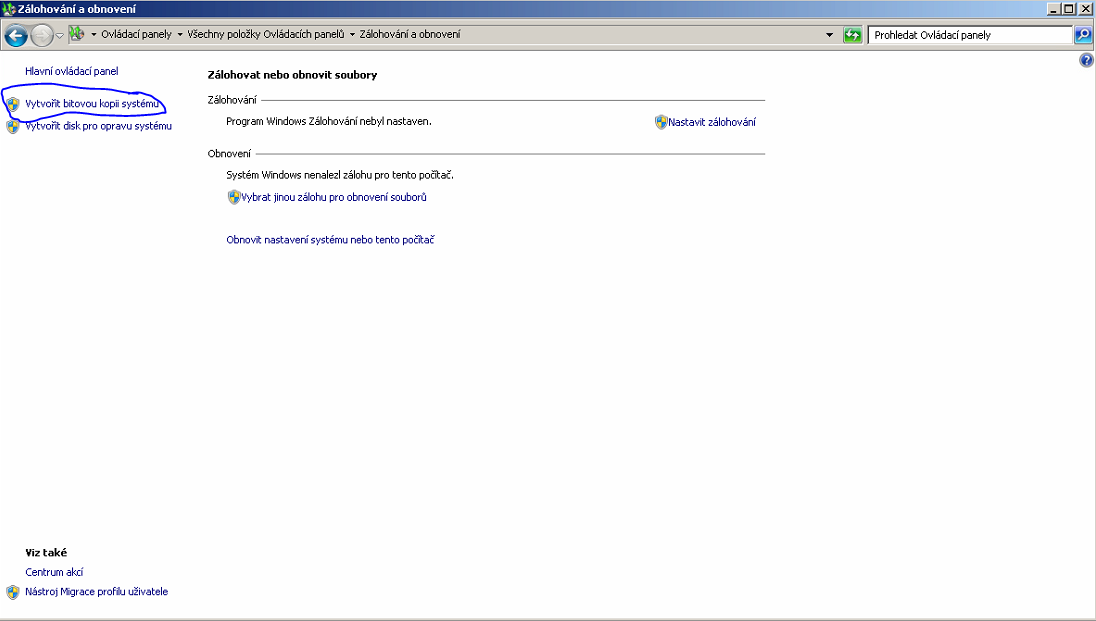The height and width of the screenshot is (621, 1096).
Task: Open the address bar history dropdown
Action: click(x=830, y=35)
